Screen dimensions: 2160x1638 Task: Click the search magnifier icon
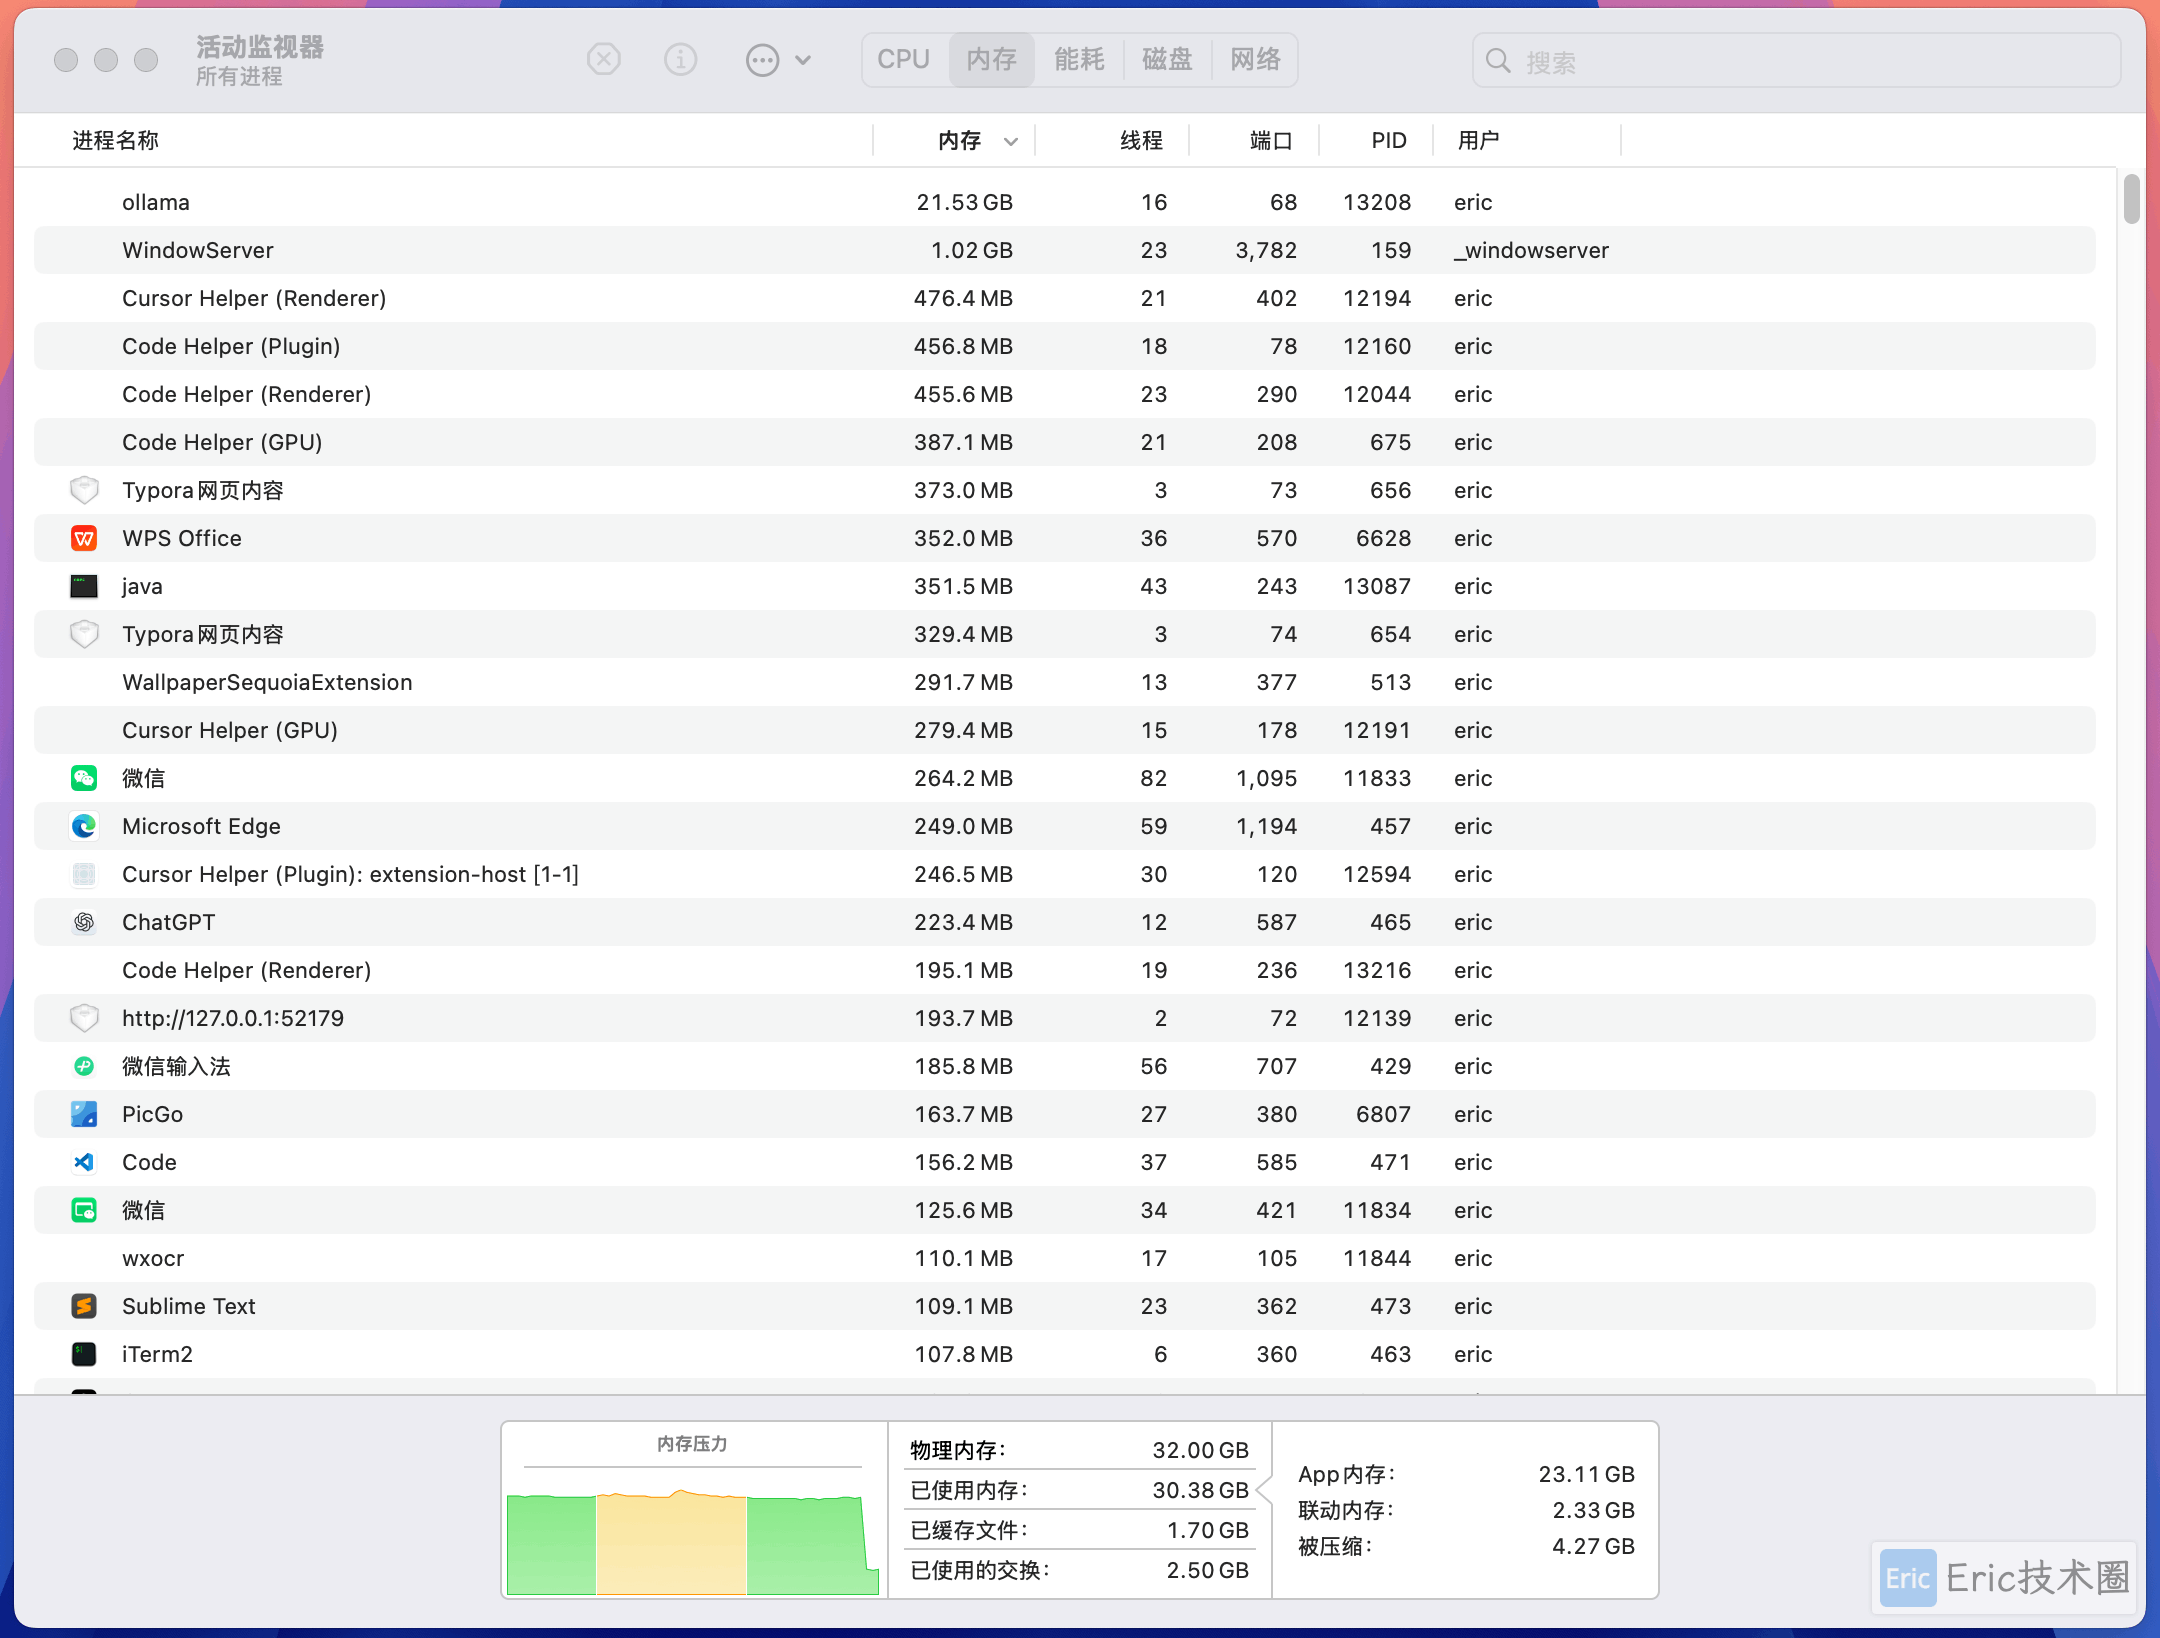point(1497,61)
